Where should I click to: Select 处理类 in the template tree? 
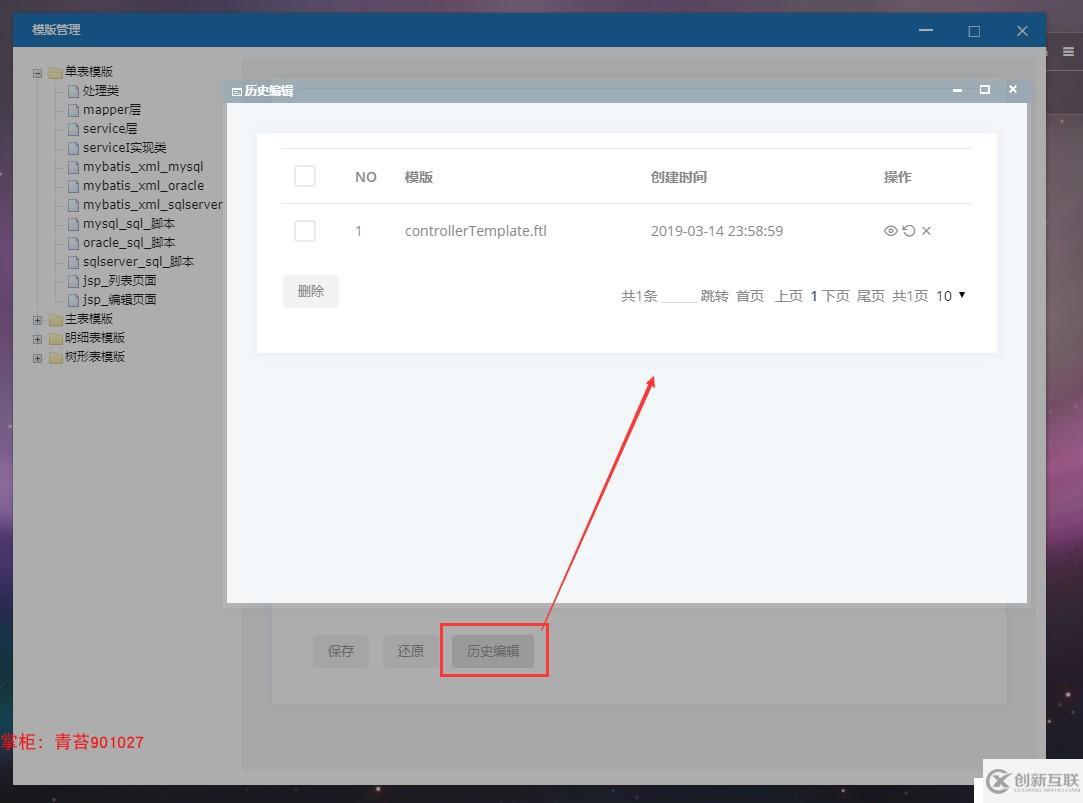tap(100, 90)
